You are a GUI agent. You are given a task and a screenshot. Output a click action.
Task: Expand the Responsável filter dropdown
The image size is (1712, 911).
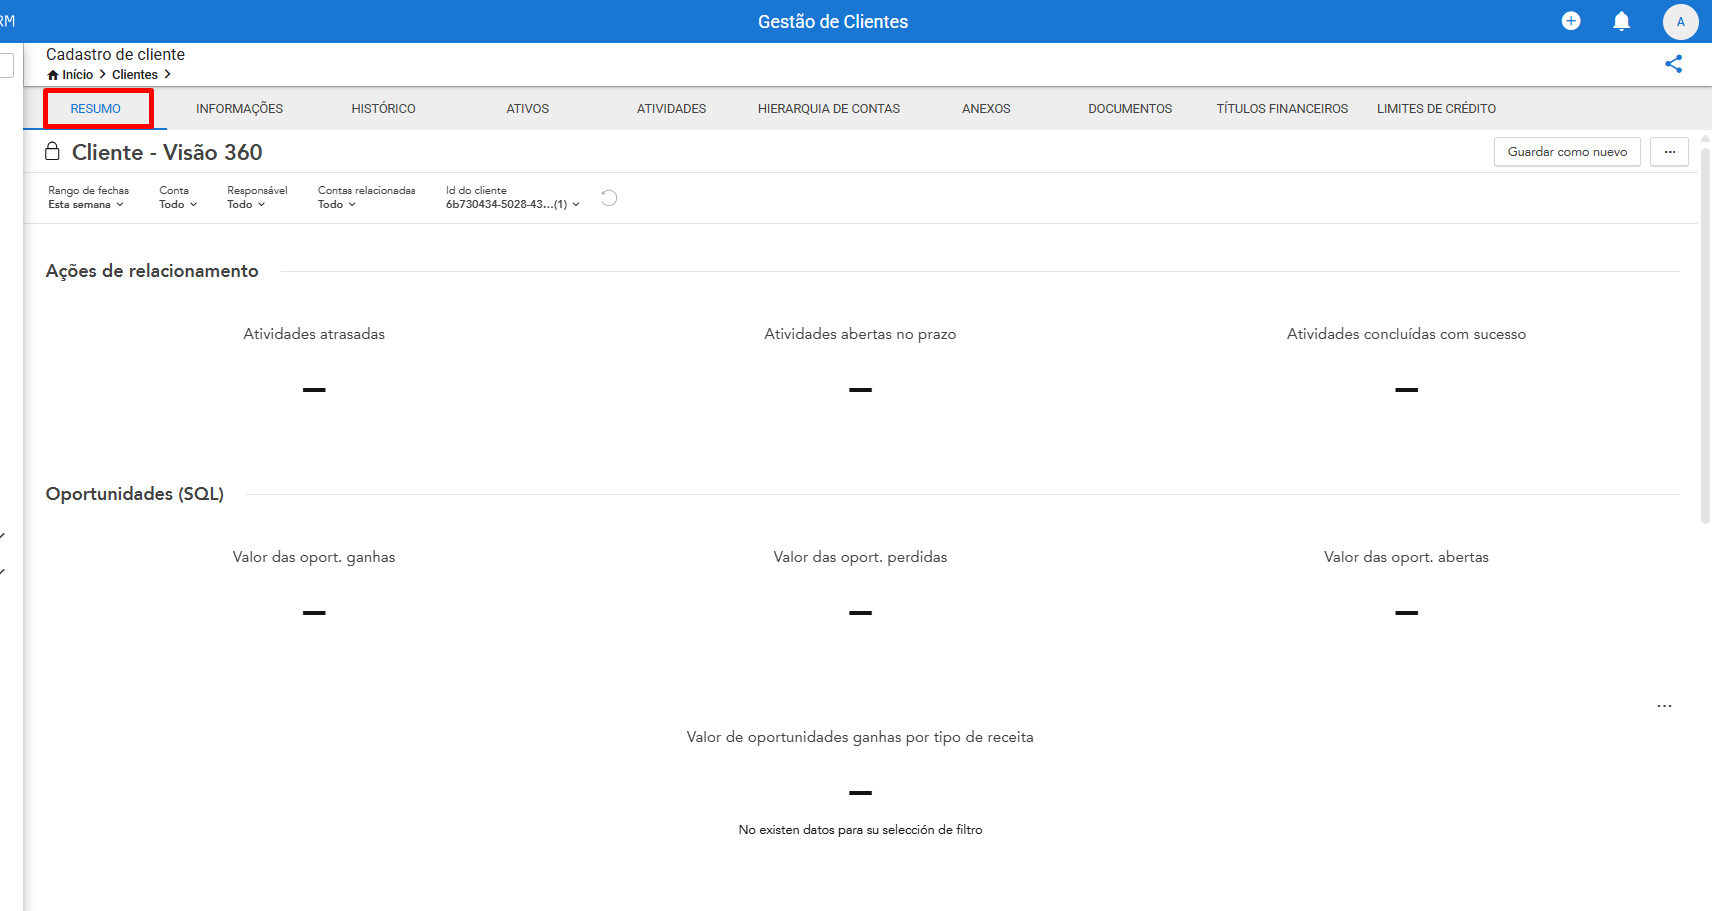click(x=257, y=197)
